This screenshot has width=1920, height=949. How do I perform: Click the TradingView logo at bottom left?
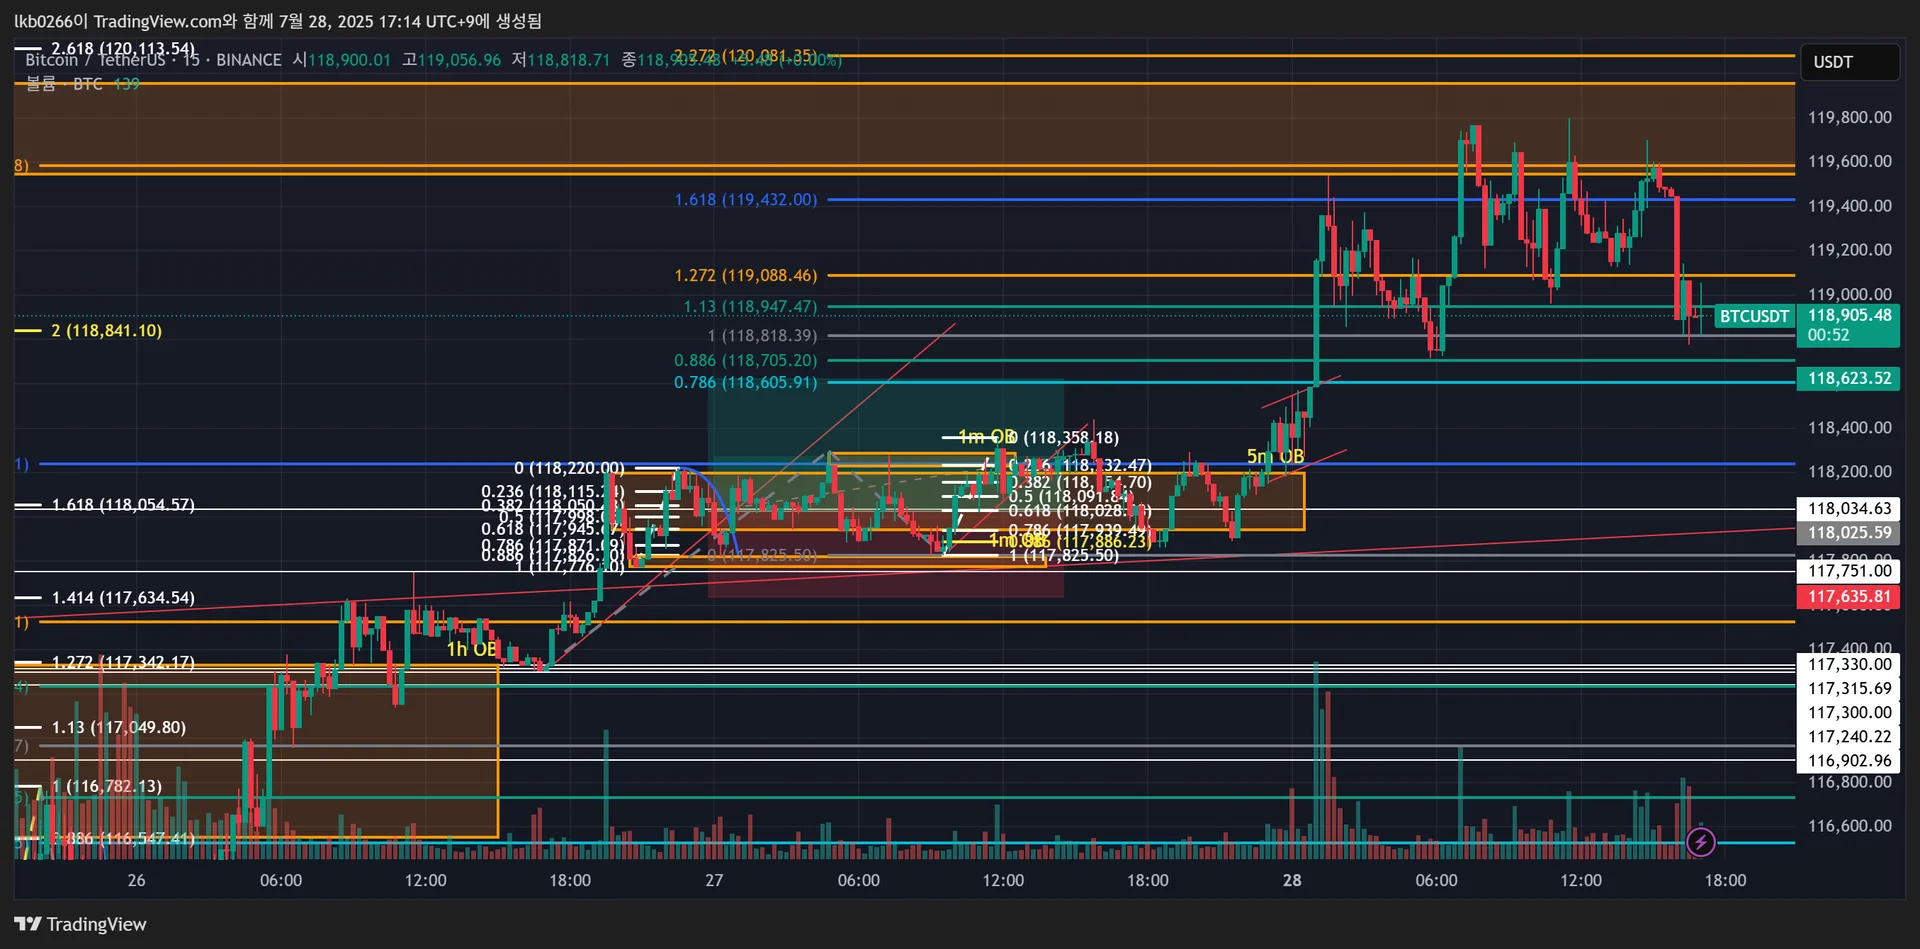[x=80, y=924]
